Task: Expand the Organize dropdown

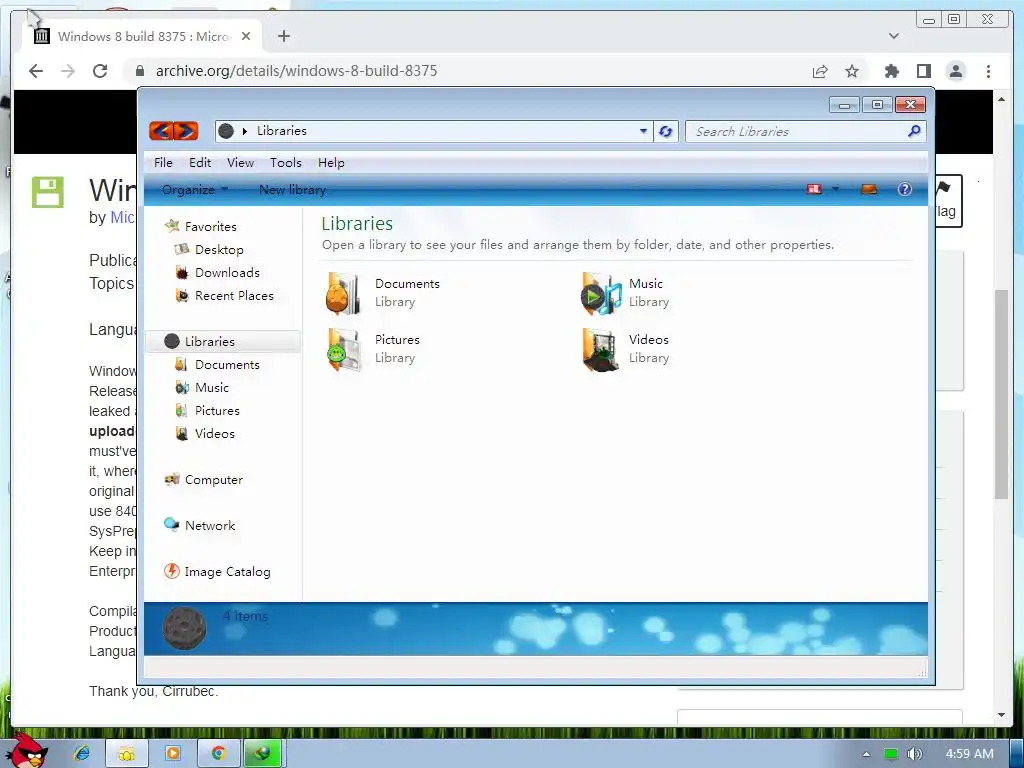Action: (x=195, y=190)
